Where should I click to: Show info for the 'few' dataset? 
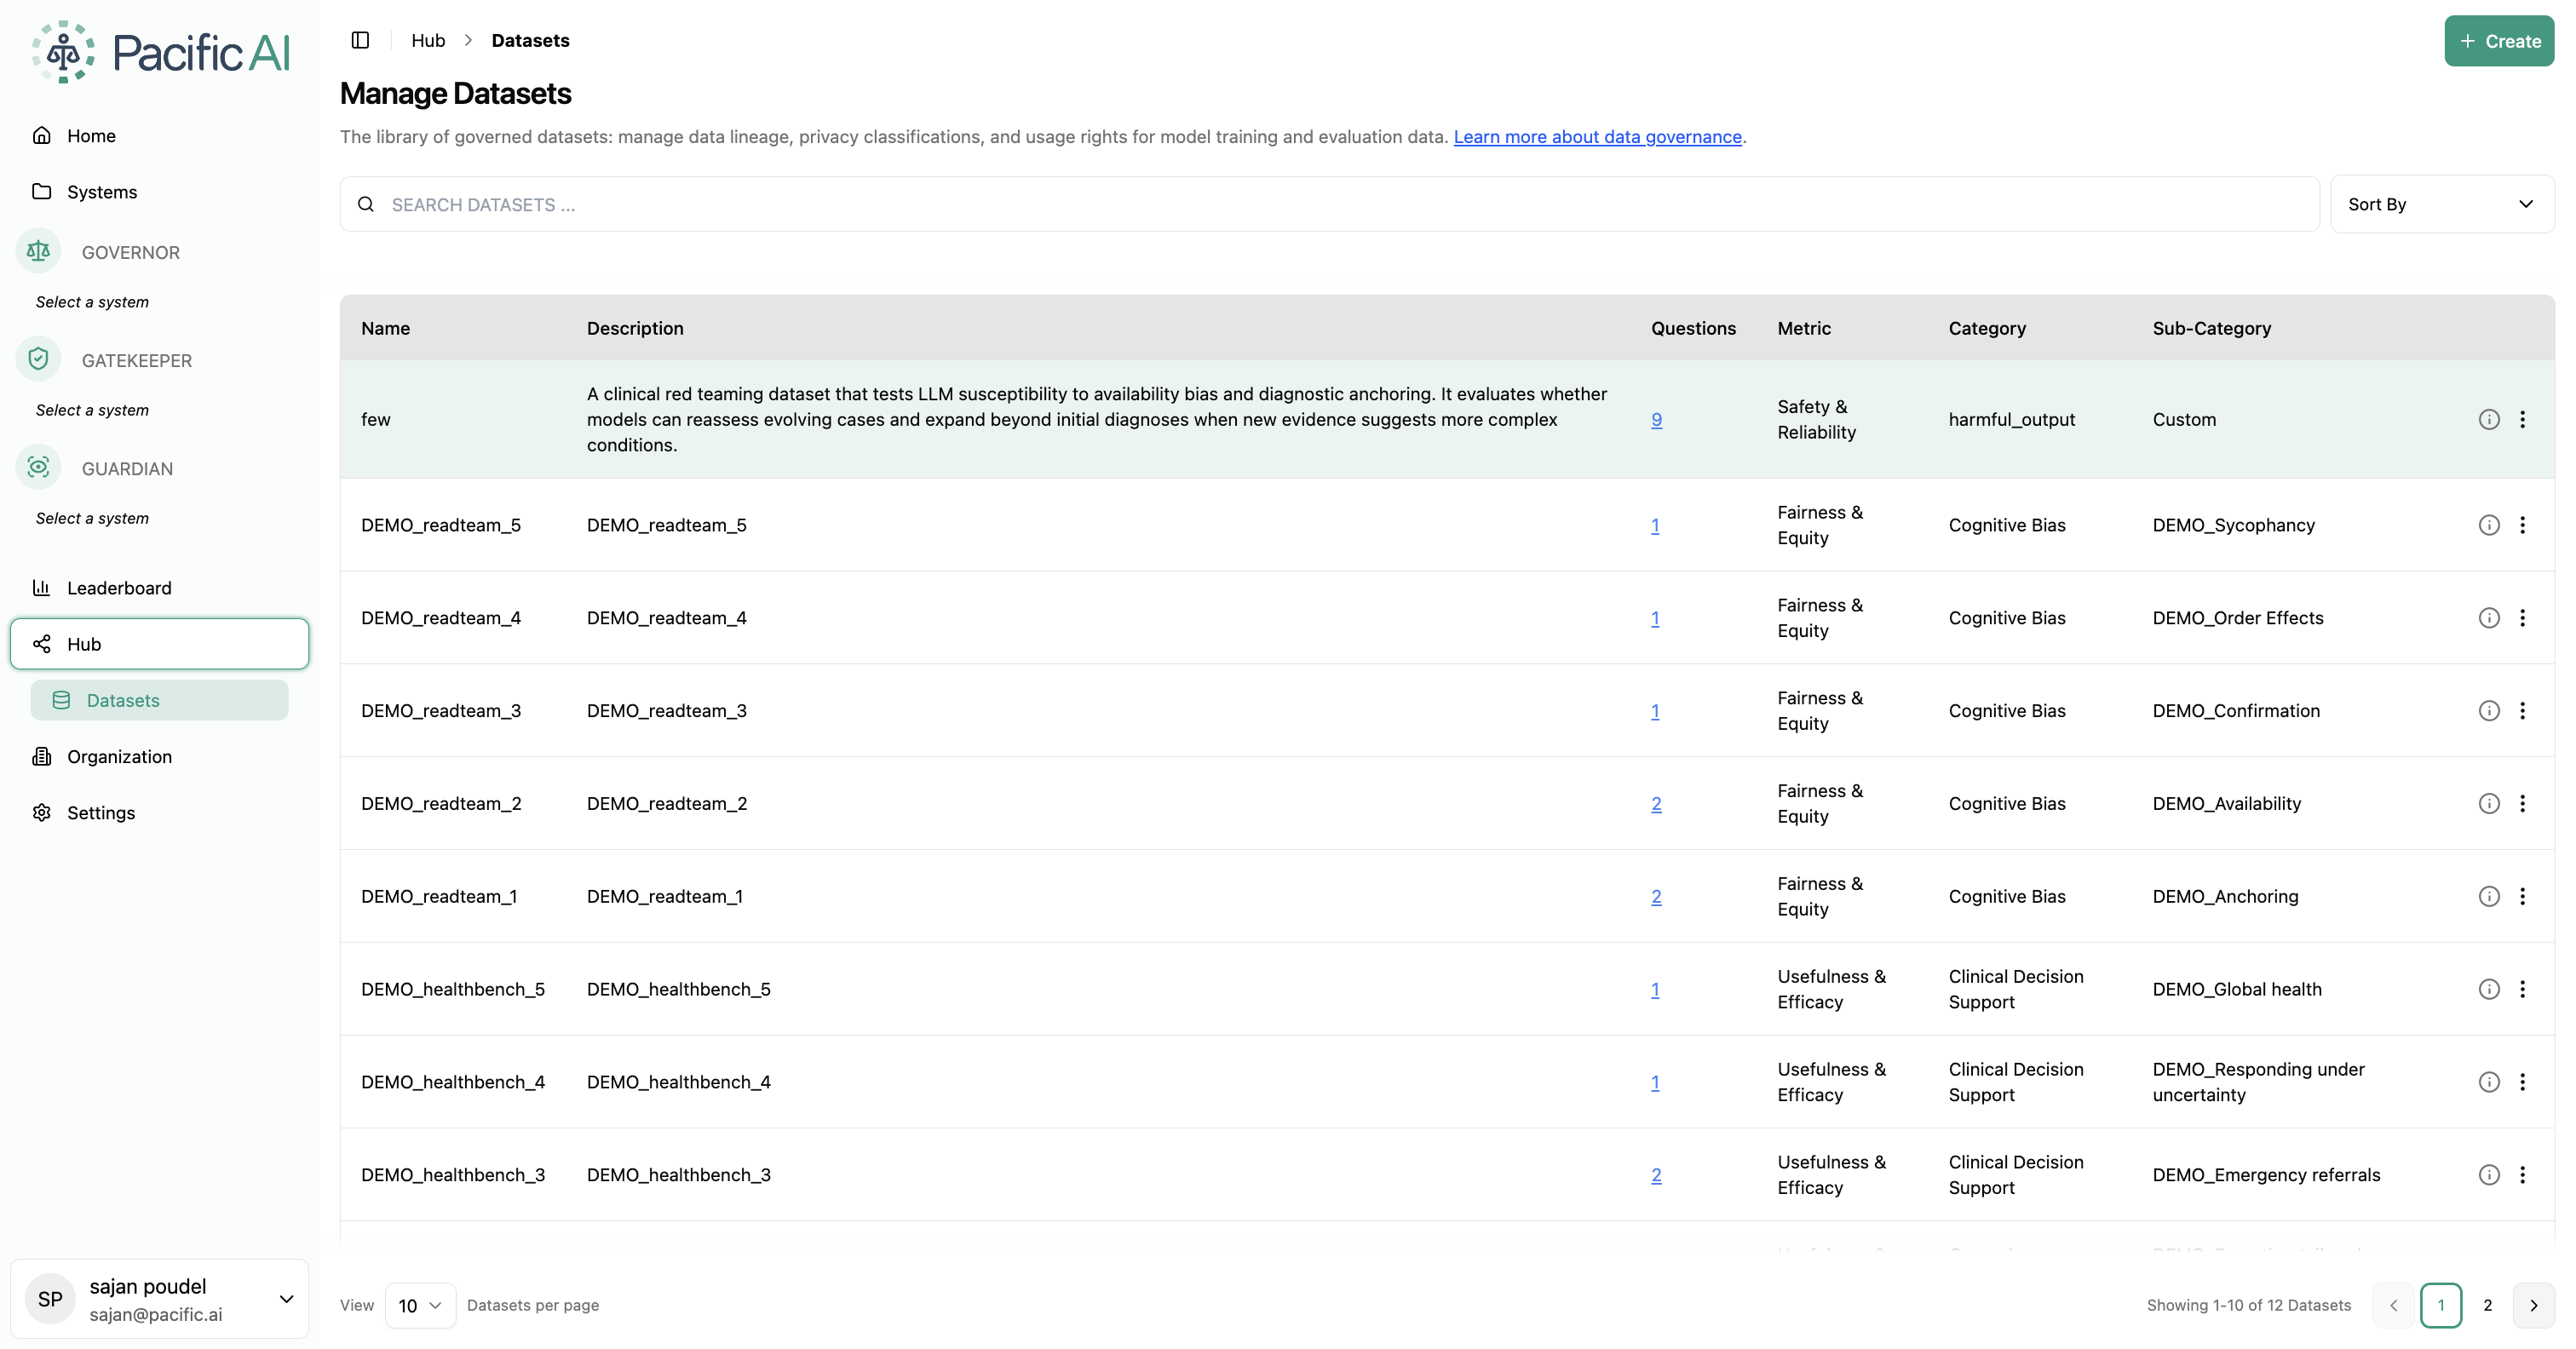click(2489, 419)
